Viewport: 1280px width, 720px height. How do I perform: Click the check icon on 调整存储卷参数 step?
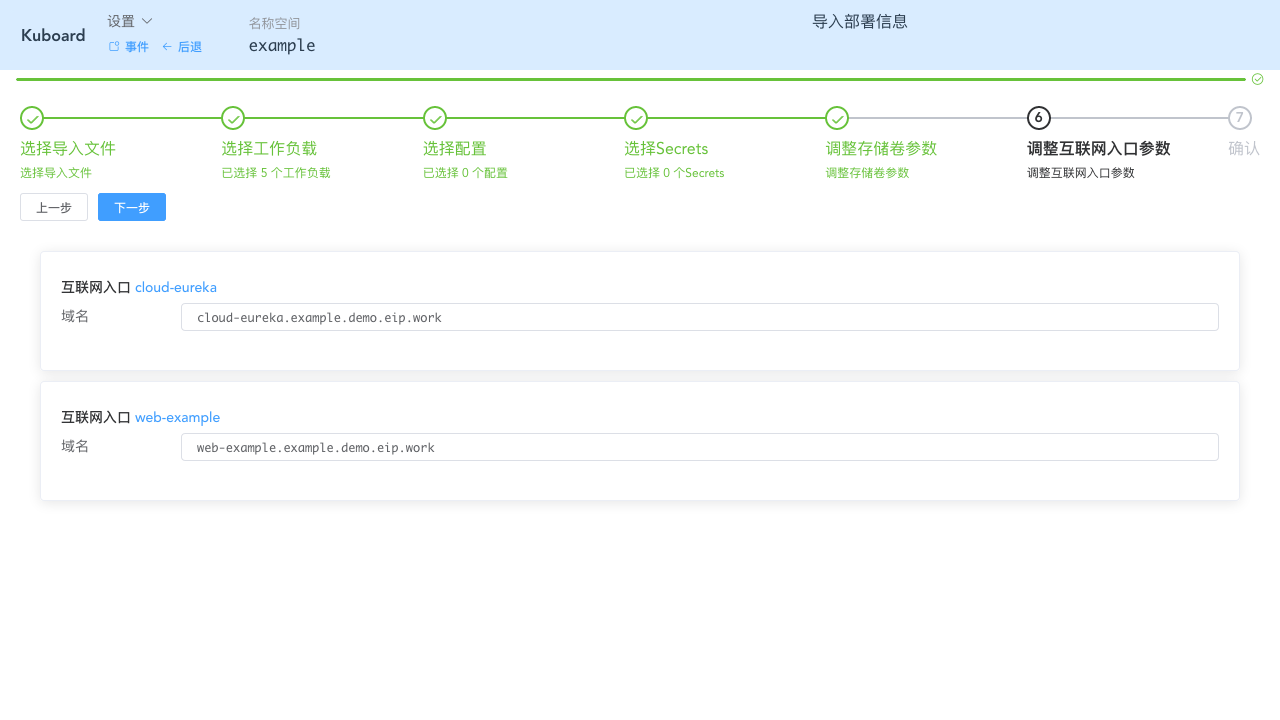pos(837,118)
